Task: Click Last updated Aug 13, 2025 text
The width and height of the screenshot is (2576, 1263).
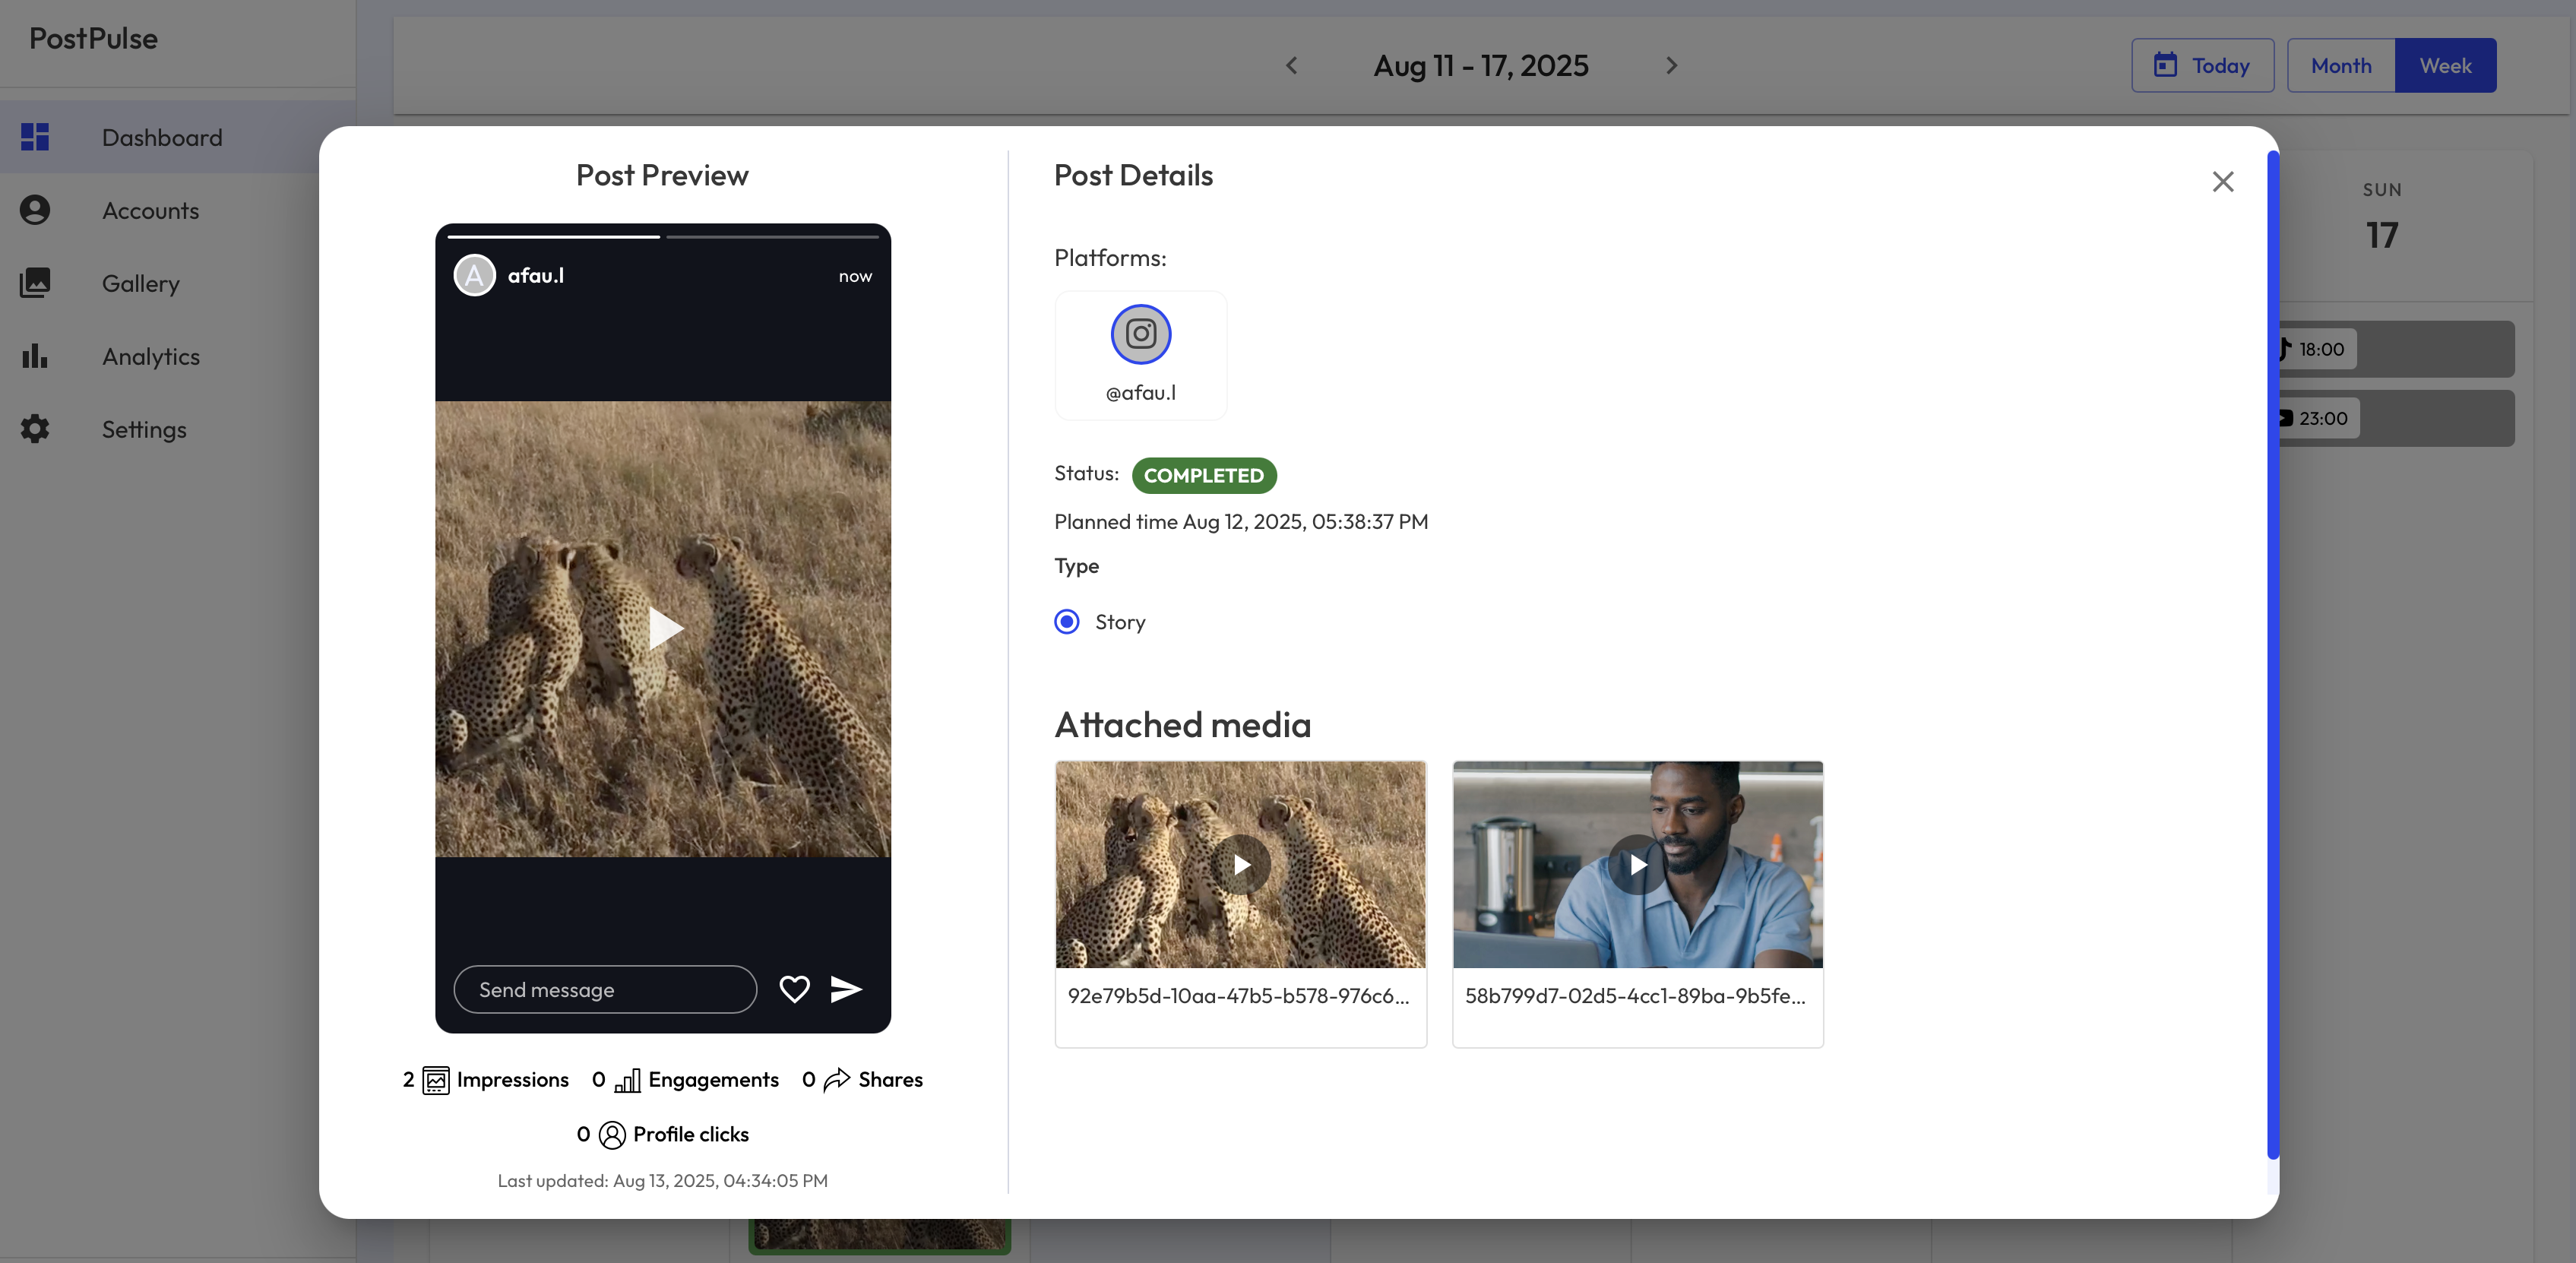Action: (x=663, y=1181)
